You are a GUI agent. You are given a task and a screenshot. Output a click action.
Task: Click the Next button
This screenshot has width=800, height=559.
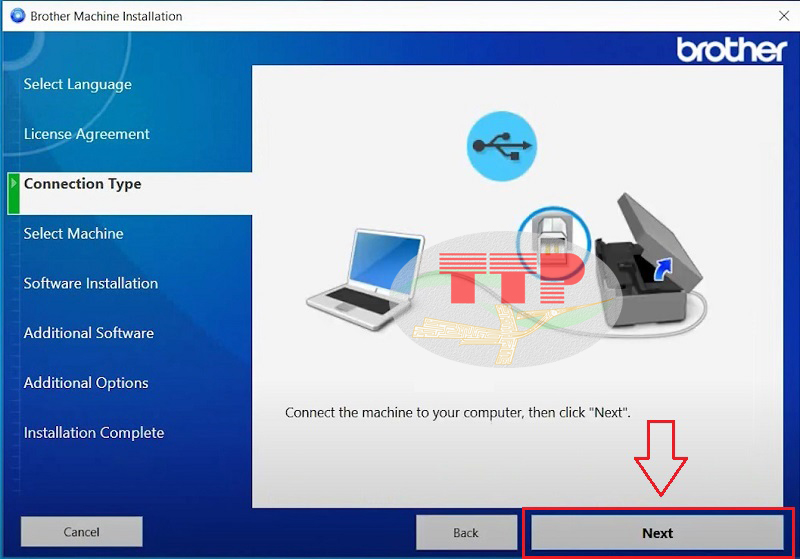coord(657,533)
